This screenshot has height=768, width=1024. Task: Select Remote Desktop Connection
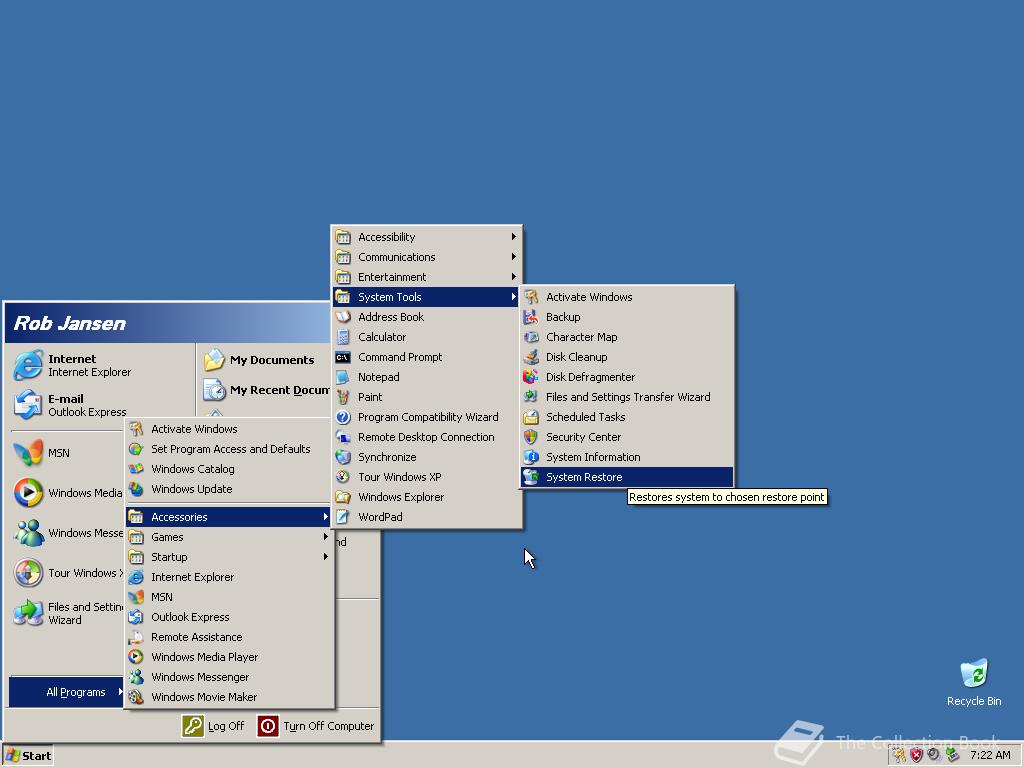(426, 437)
